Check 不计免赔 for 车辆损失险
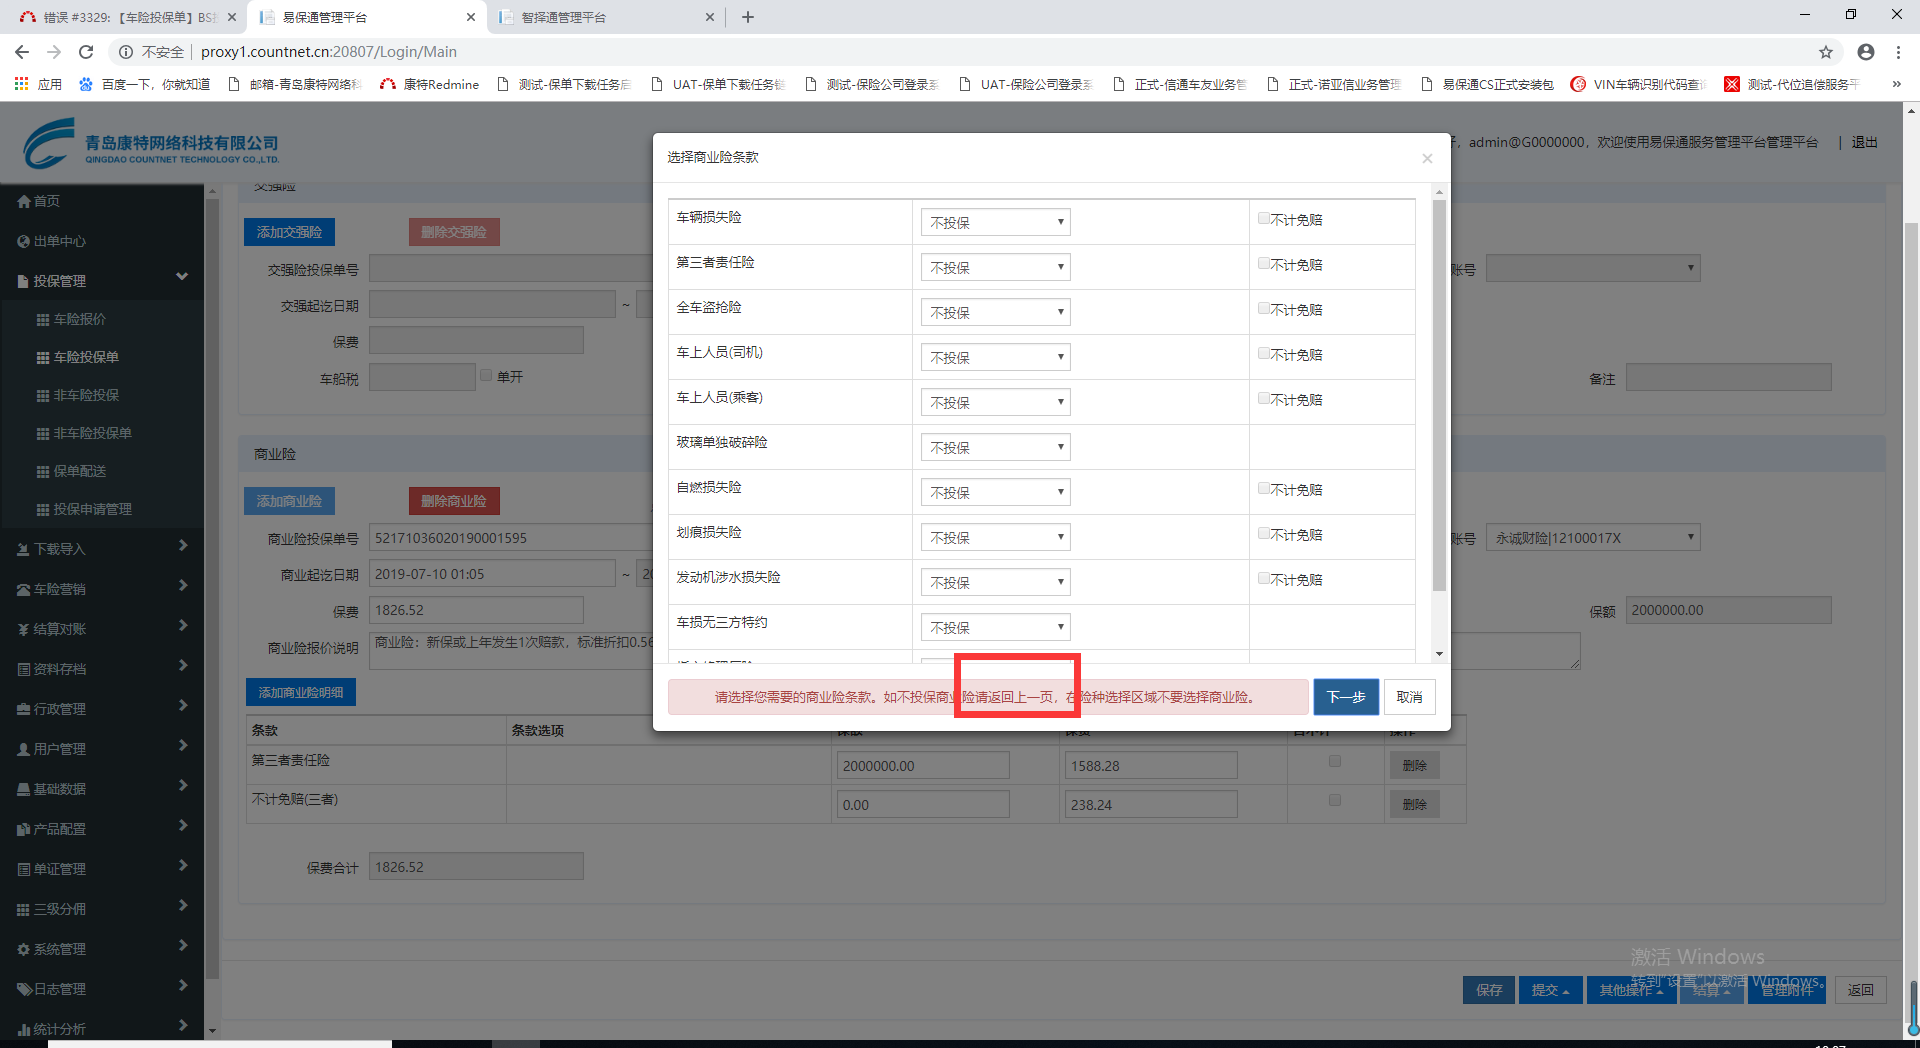 (x=1264, y=219)
